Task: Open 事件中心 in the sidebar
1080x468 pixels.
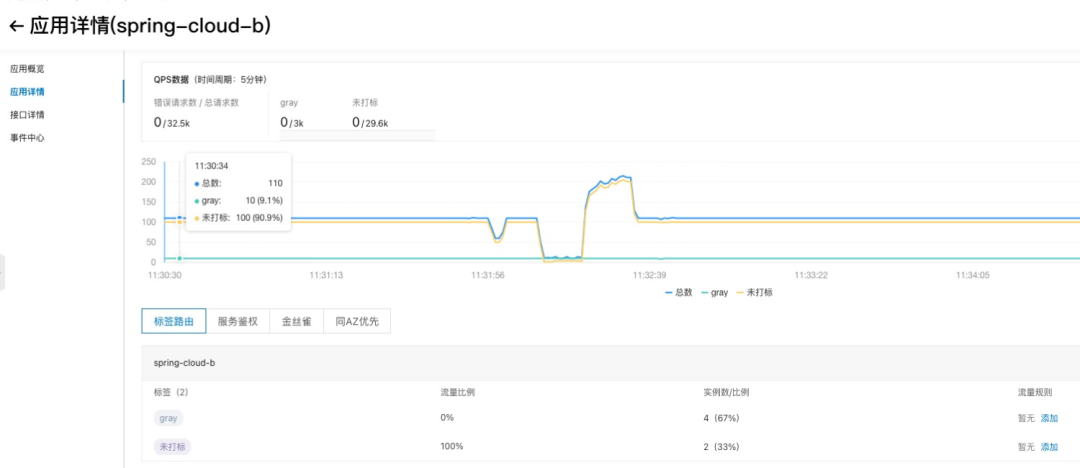Action: [28, 138]
